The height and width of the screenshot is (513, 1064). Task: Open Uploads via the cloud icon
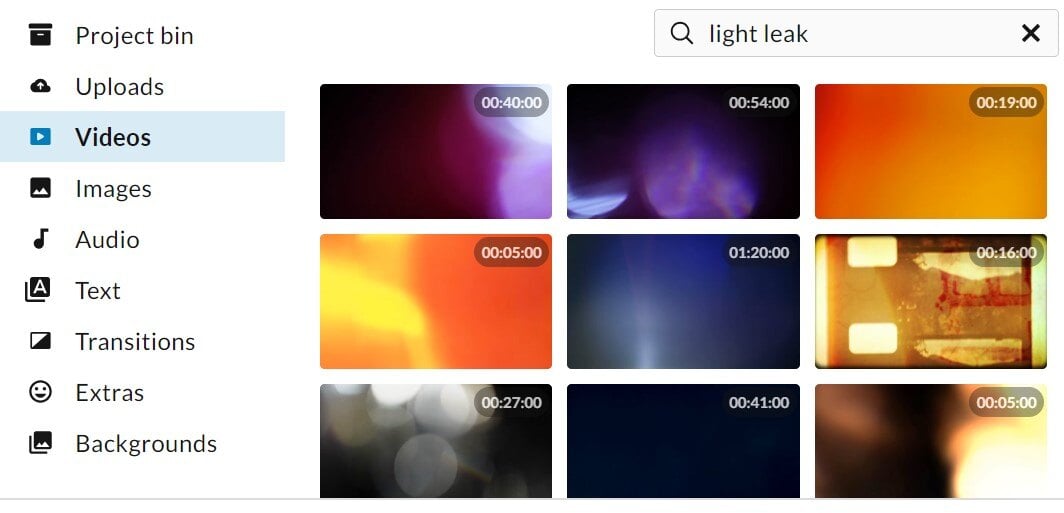[x=41, y=86]
